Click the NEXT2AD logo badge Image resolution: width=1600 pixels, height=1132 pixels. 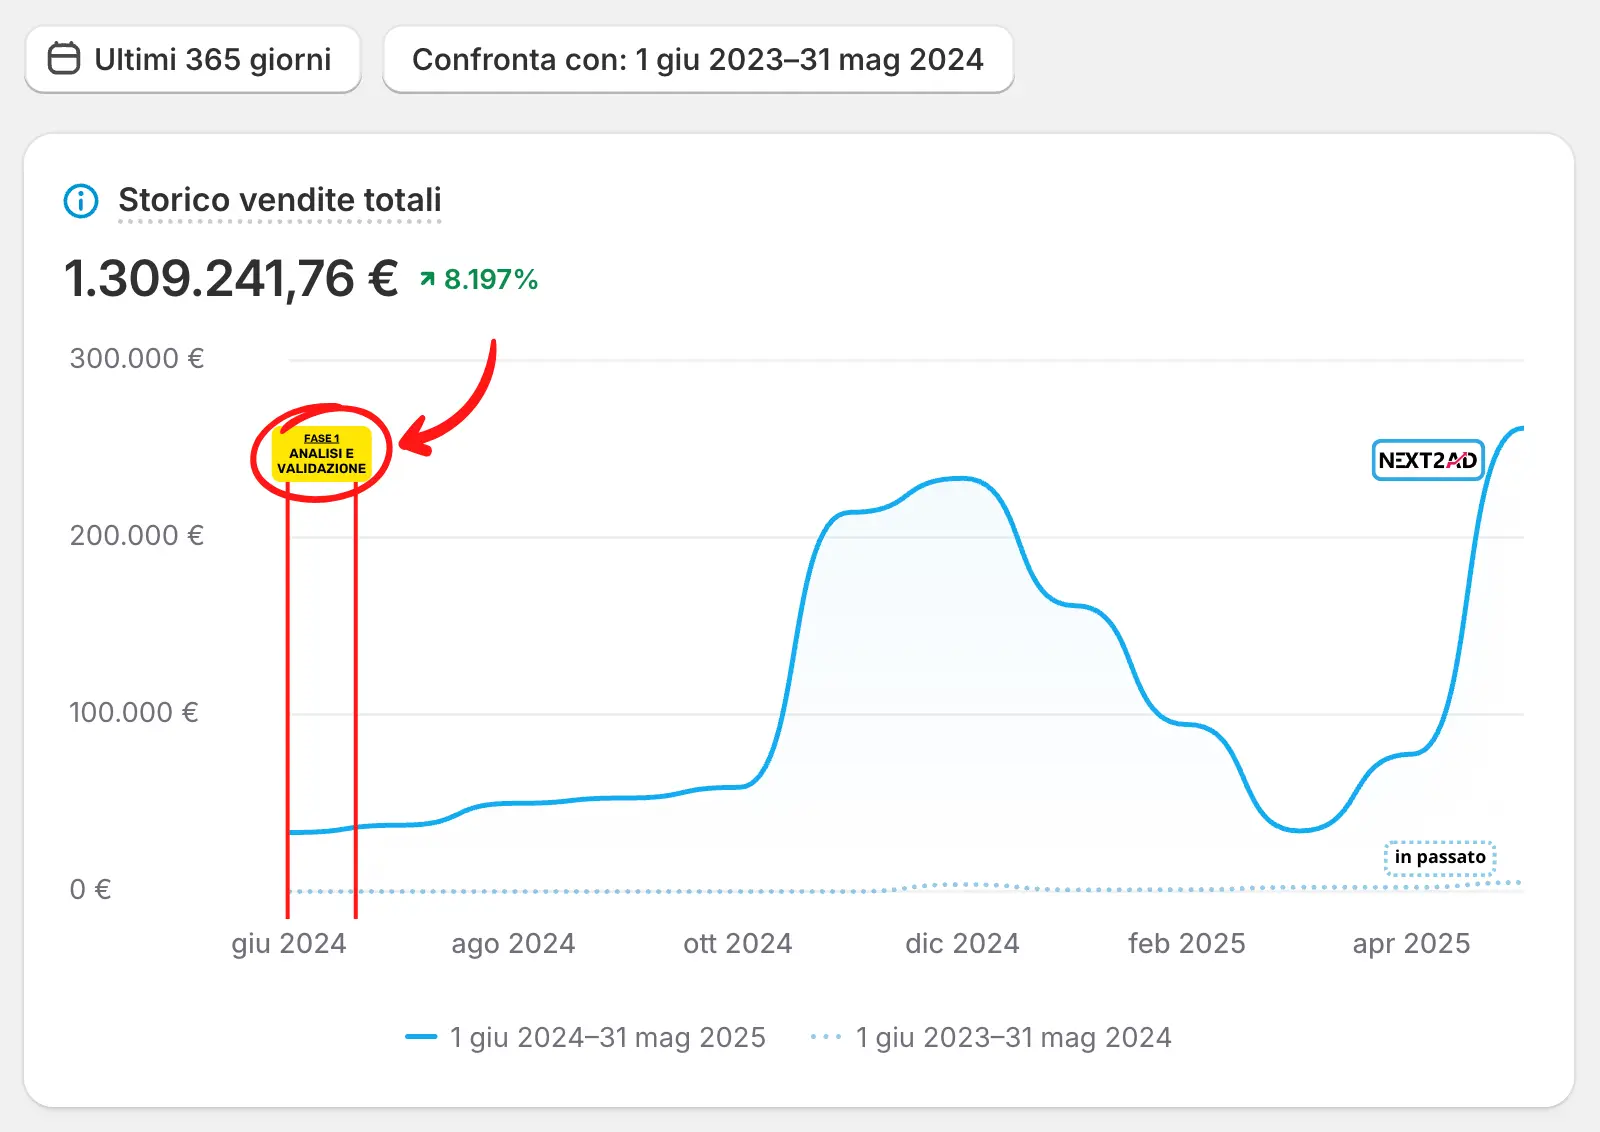[x=1427, y=460]
